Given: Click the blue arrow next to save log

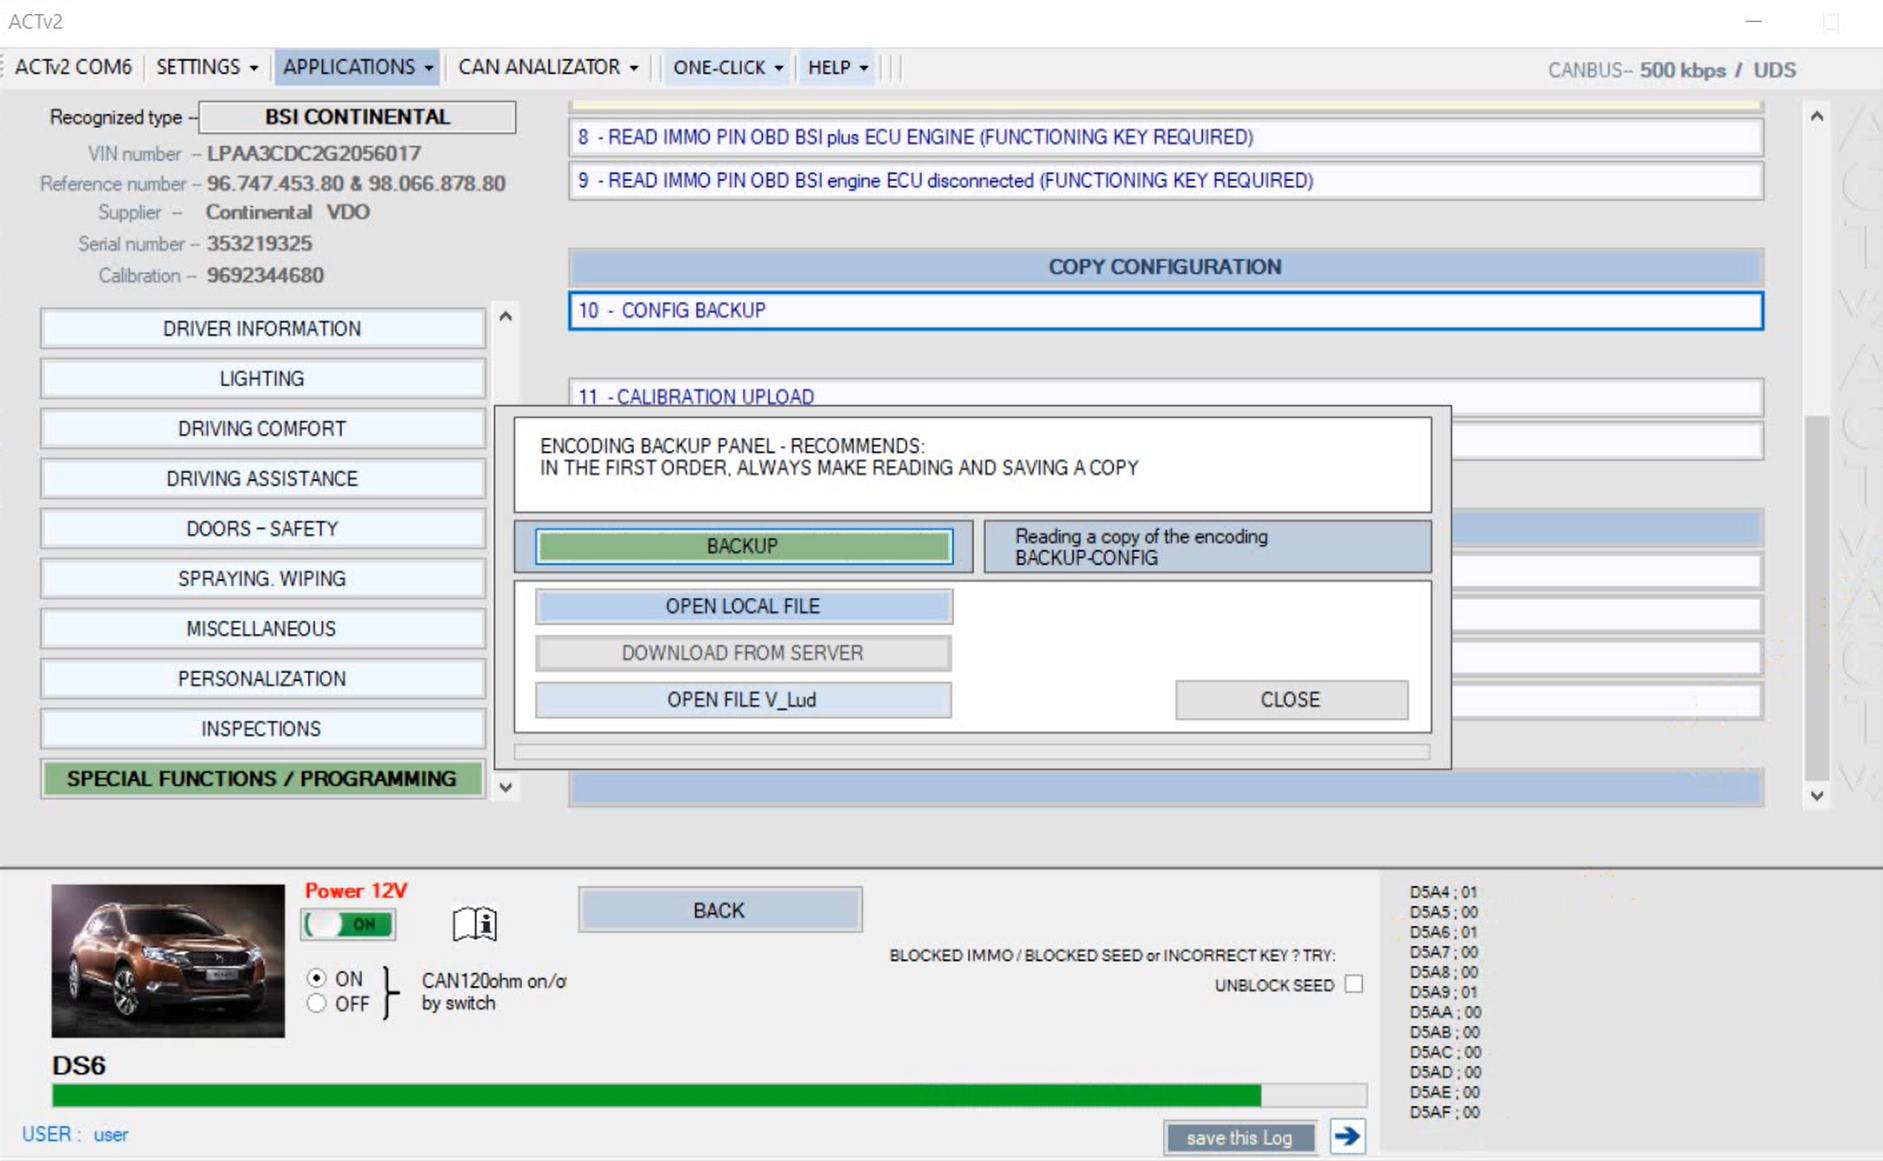Looking at the screenshot, I should click(x=1347, y=1136).
